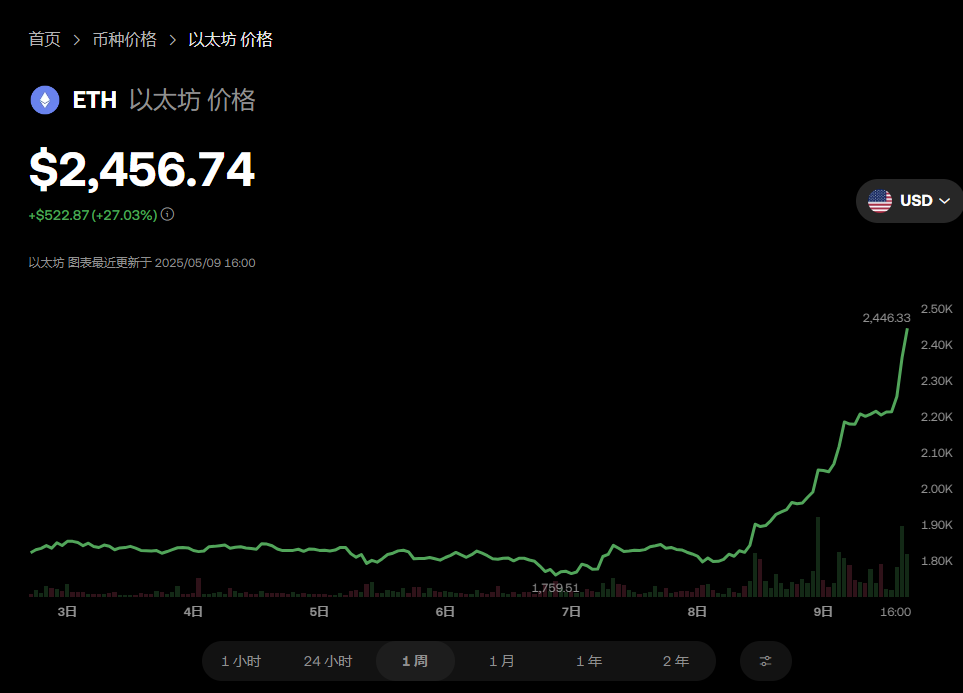
Task: Click the 16:00 time axis label
Action: point(895,611)
